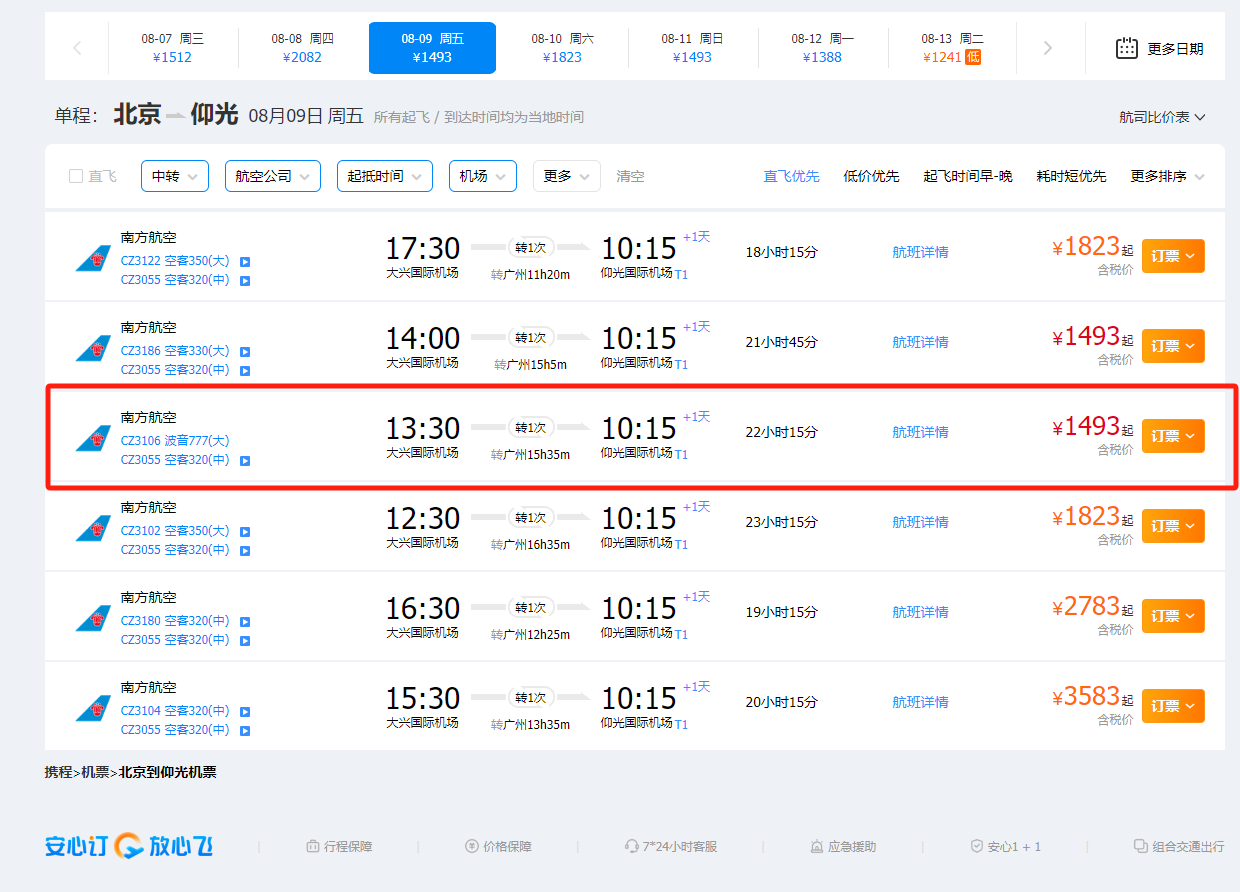Select the 08-13 周二 lowest price date tab
The image size is (1240, 892).
tap(951, 48)
